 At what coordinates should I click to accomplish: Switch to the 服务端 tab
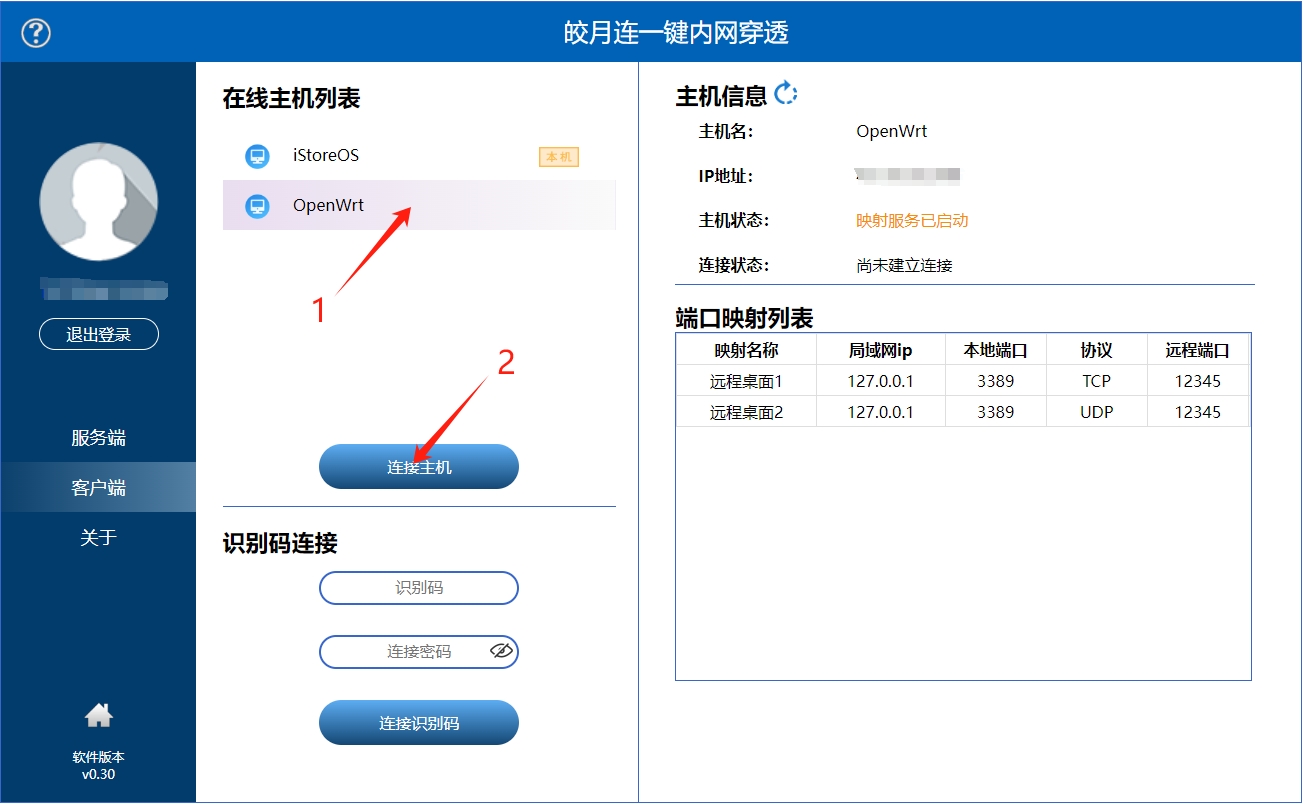[98, 437]
